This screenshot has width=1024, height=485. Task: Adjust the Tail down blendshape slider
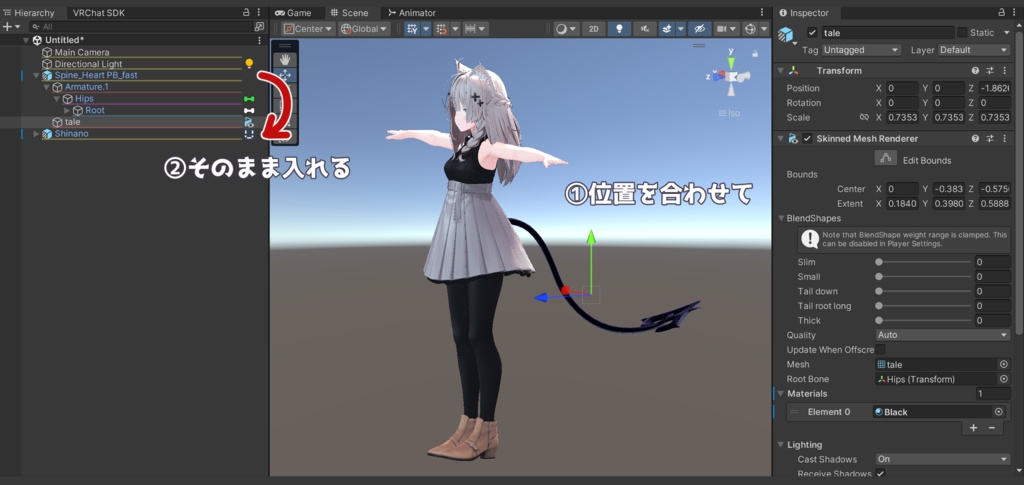[x=924, y=291]
